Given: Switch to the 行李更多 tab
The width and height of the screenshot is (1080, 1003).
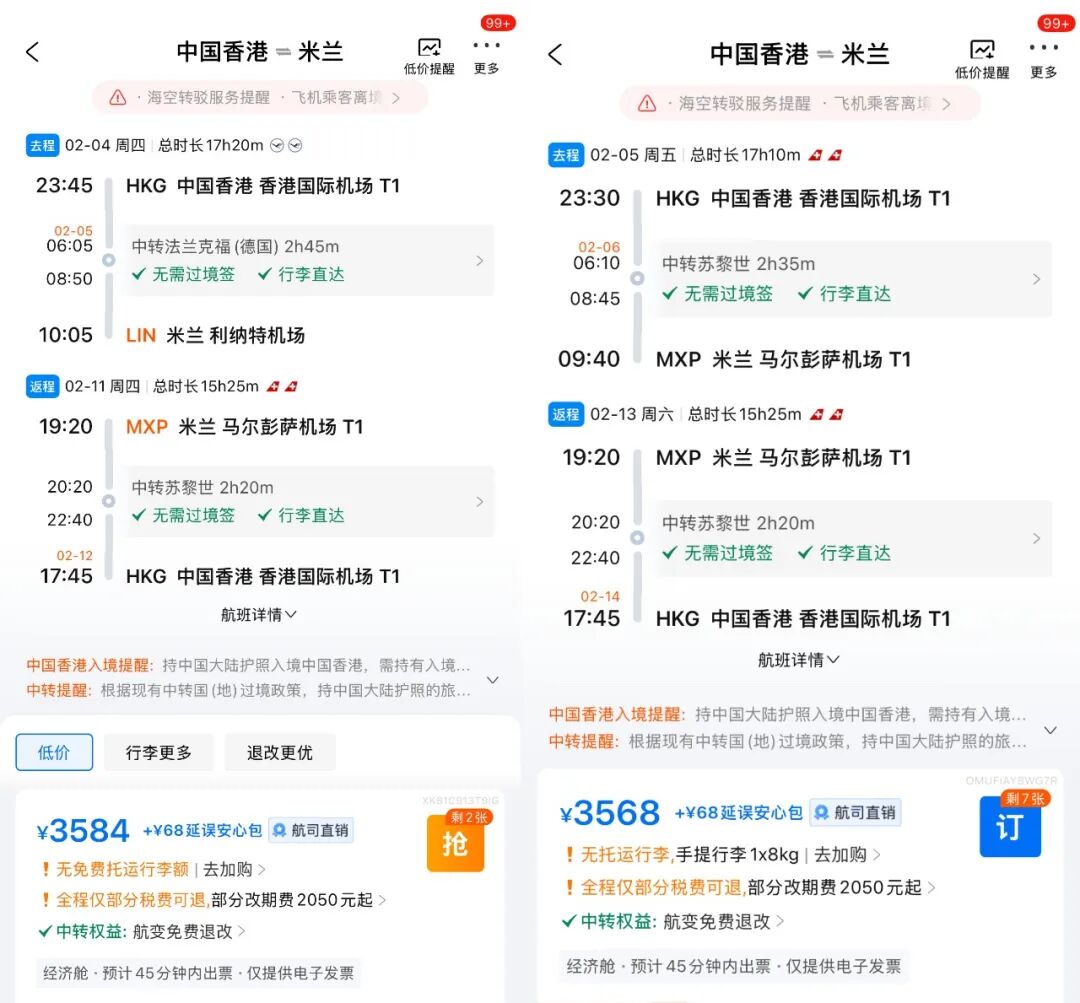Looking at the screenshot, I should (x=158, y=753).
